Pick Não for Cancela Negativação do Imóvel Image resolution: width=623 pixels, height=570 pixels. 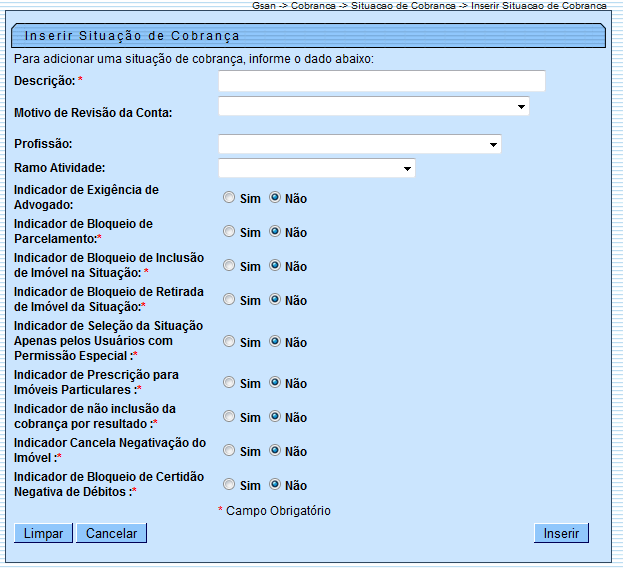coord(275,451)
